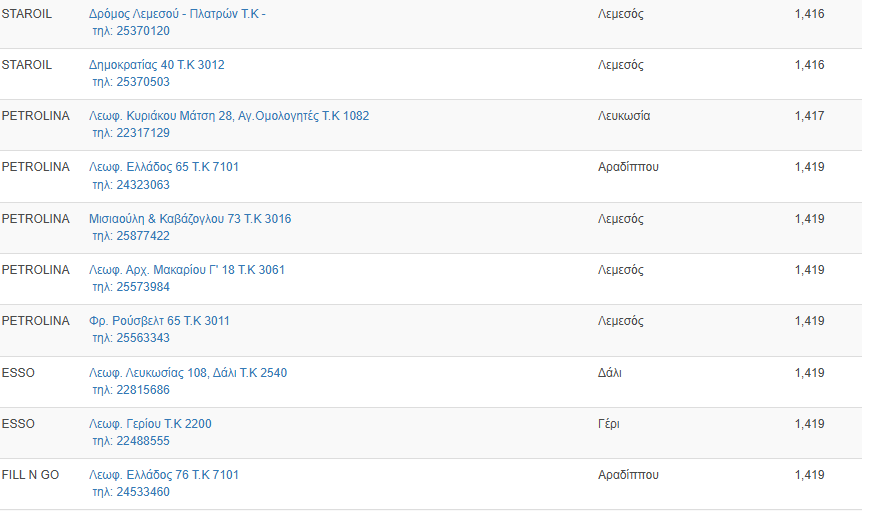Click phone number 24533460
The height and width of the screenshot is (511, 871).
click(x=131, y=492)
